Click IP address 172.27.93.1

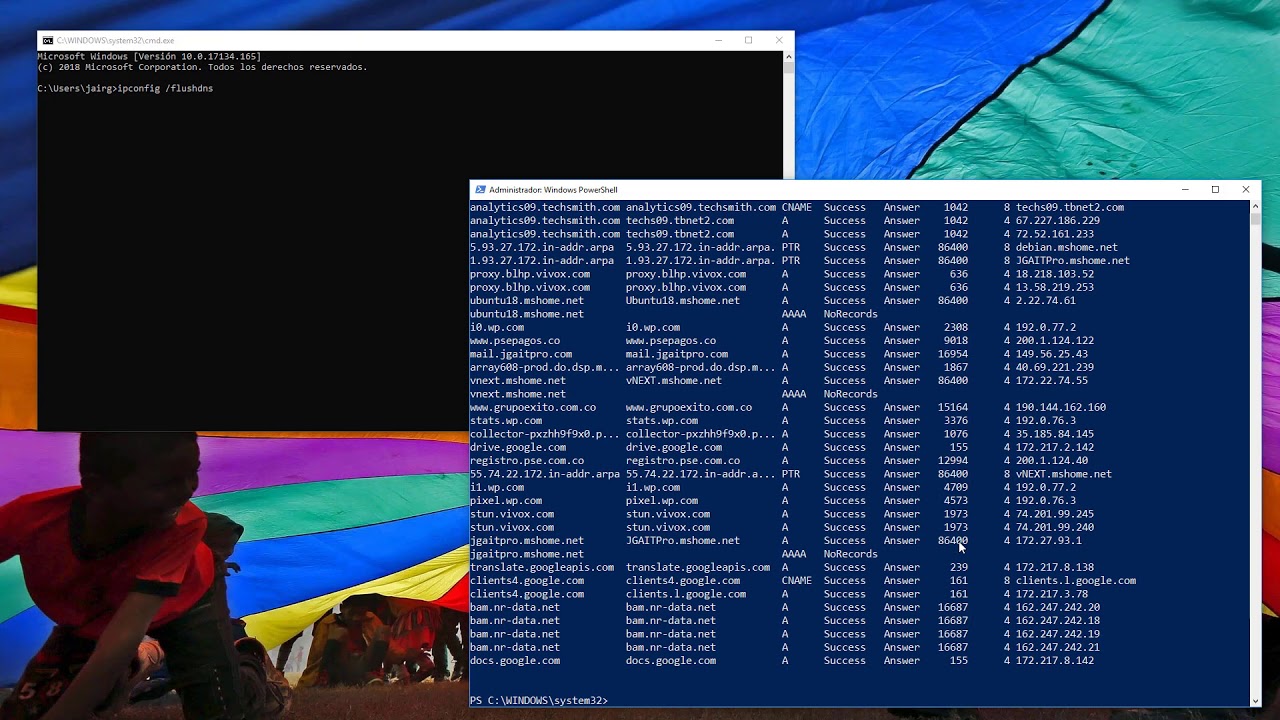pyautogui.click(x=1049, y=541)
